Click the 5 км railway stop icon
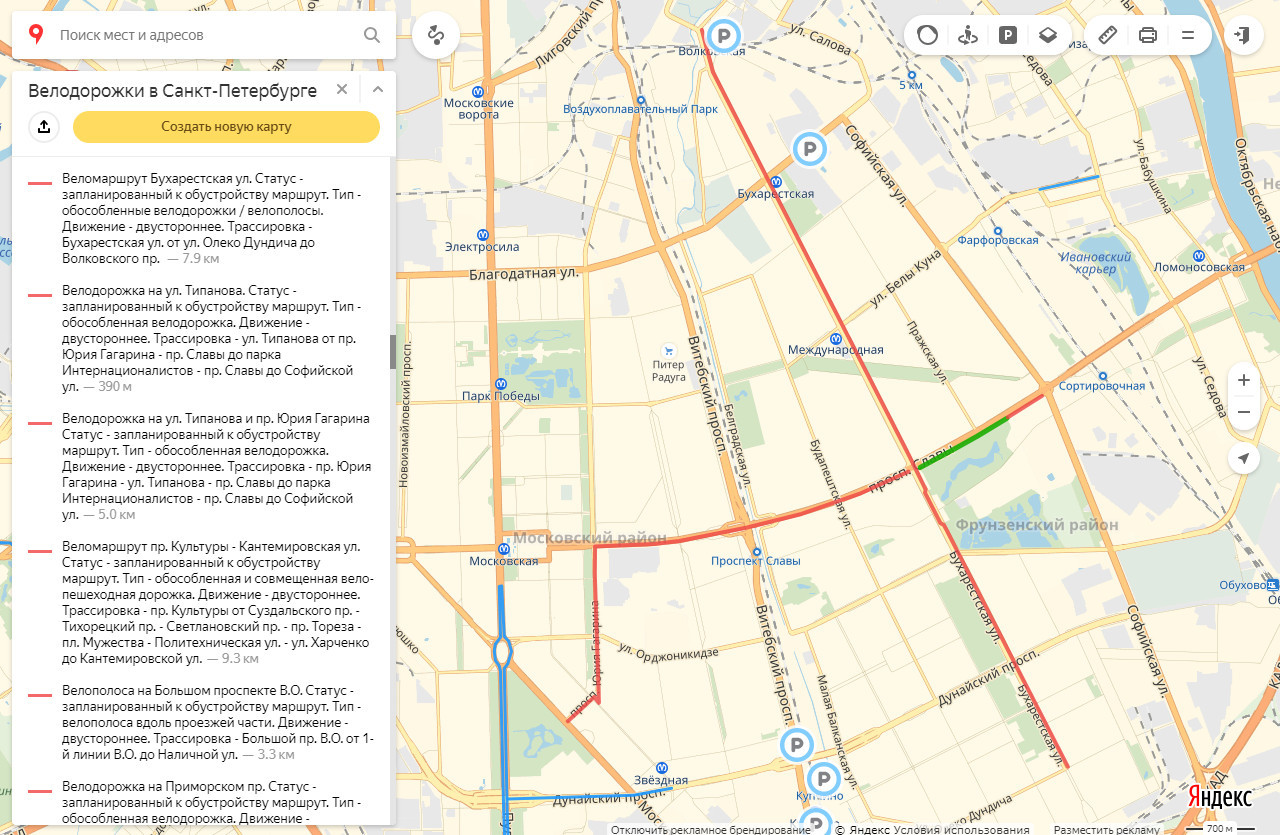 pos(911,73)
